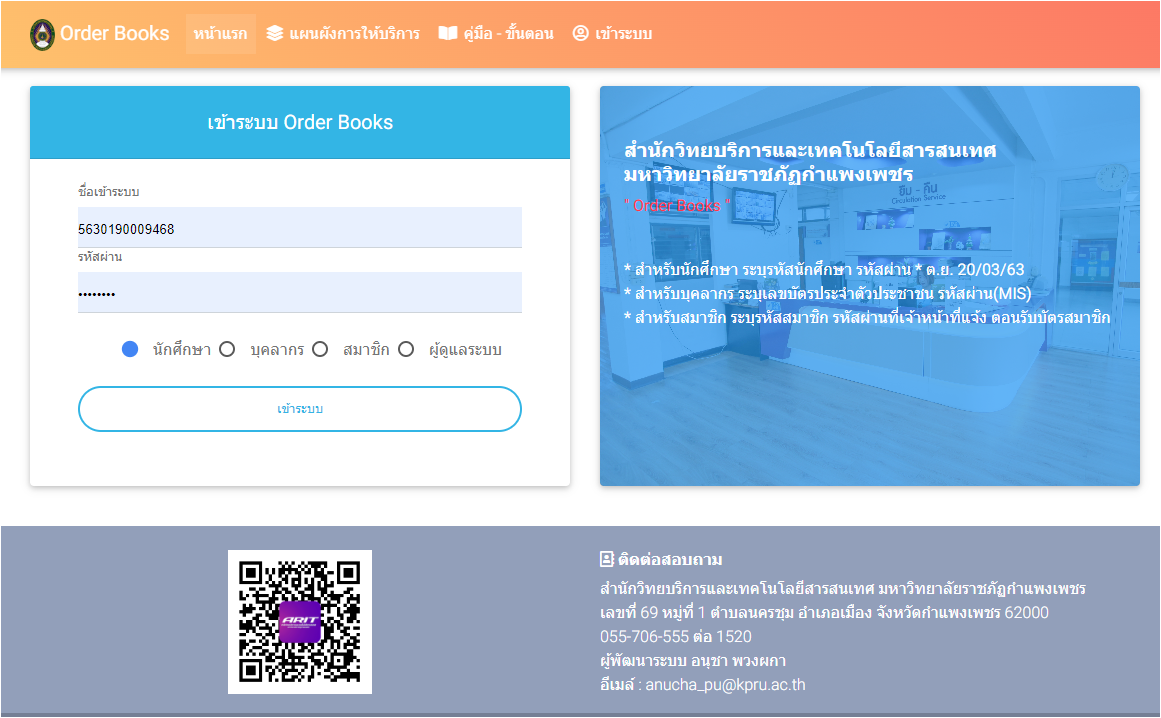Select the สมาชิก radio button
The image size is (1161, 718).
(x=320, y=349)
